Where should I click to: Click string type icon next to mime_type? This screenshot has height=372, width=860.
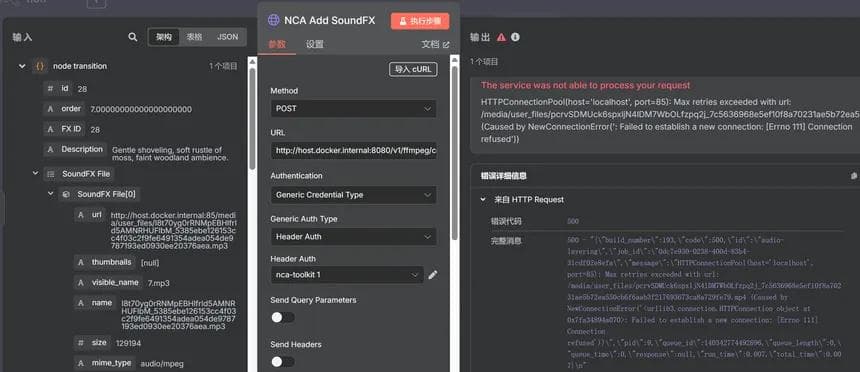coord(81,363)
